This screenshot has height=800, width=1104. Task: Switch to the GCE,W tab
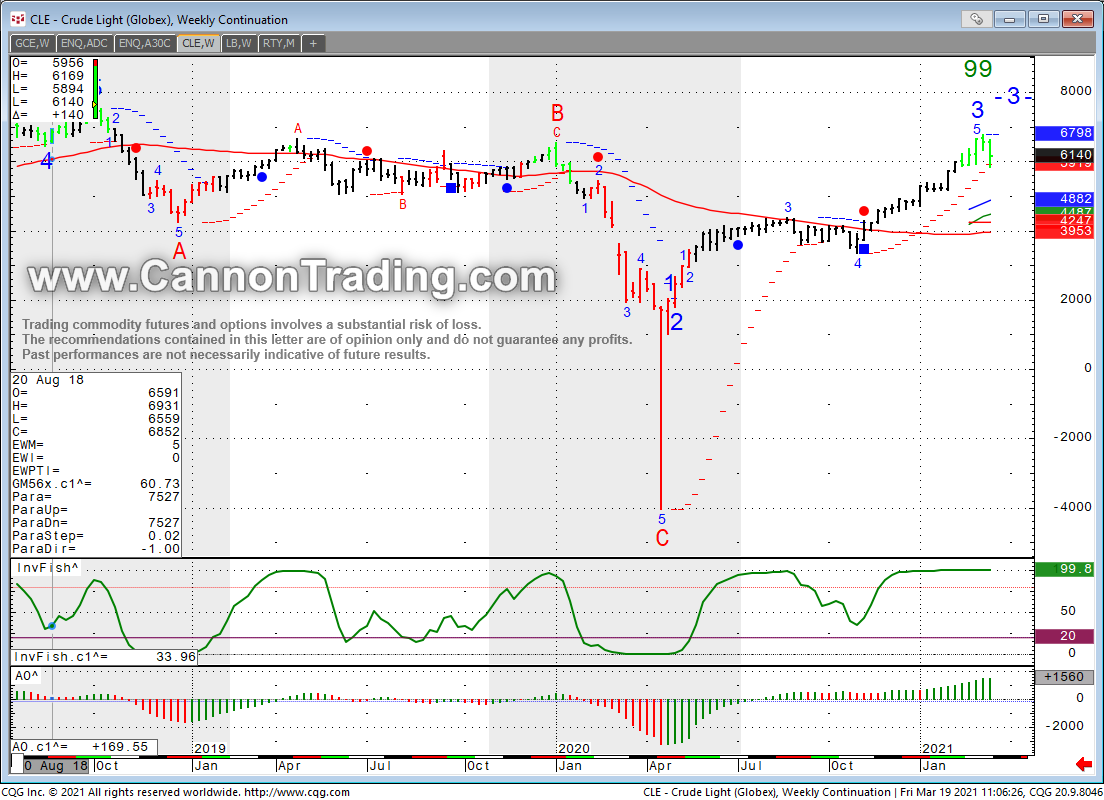[32, 43]
